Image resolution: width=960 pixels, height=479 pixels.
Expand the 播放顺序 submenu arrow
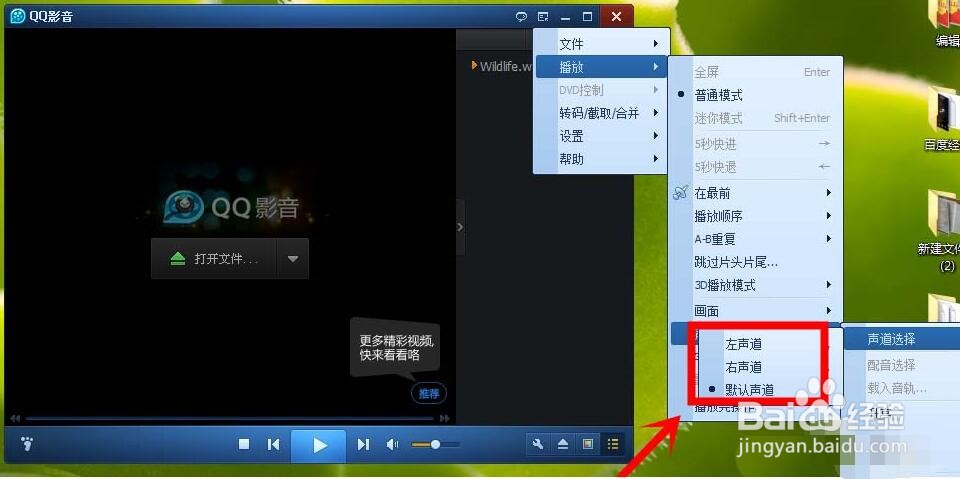829,216
